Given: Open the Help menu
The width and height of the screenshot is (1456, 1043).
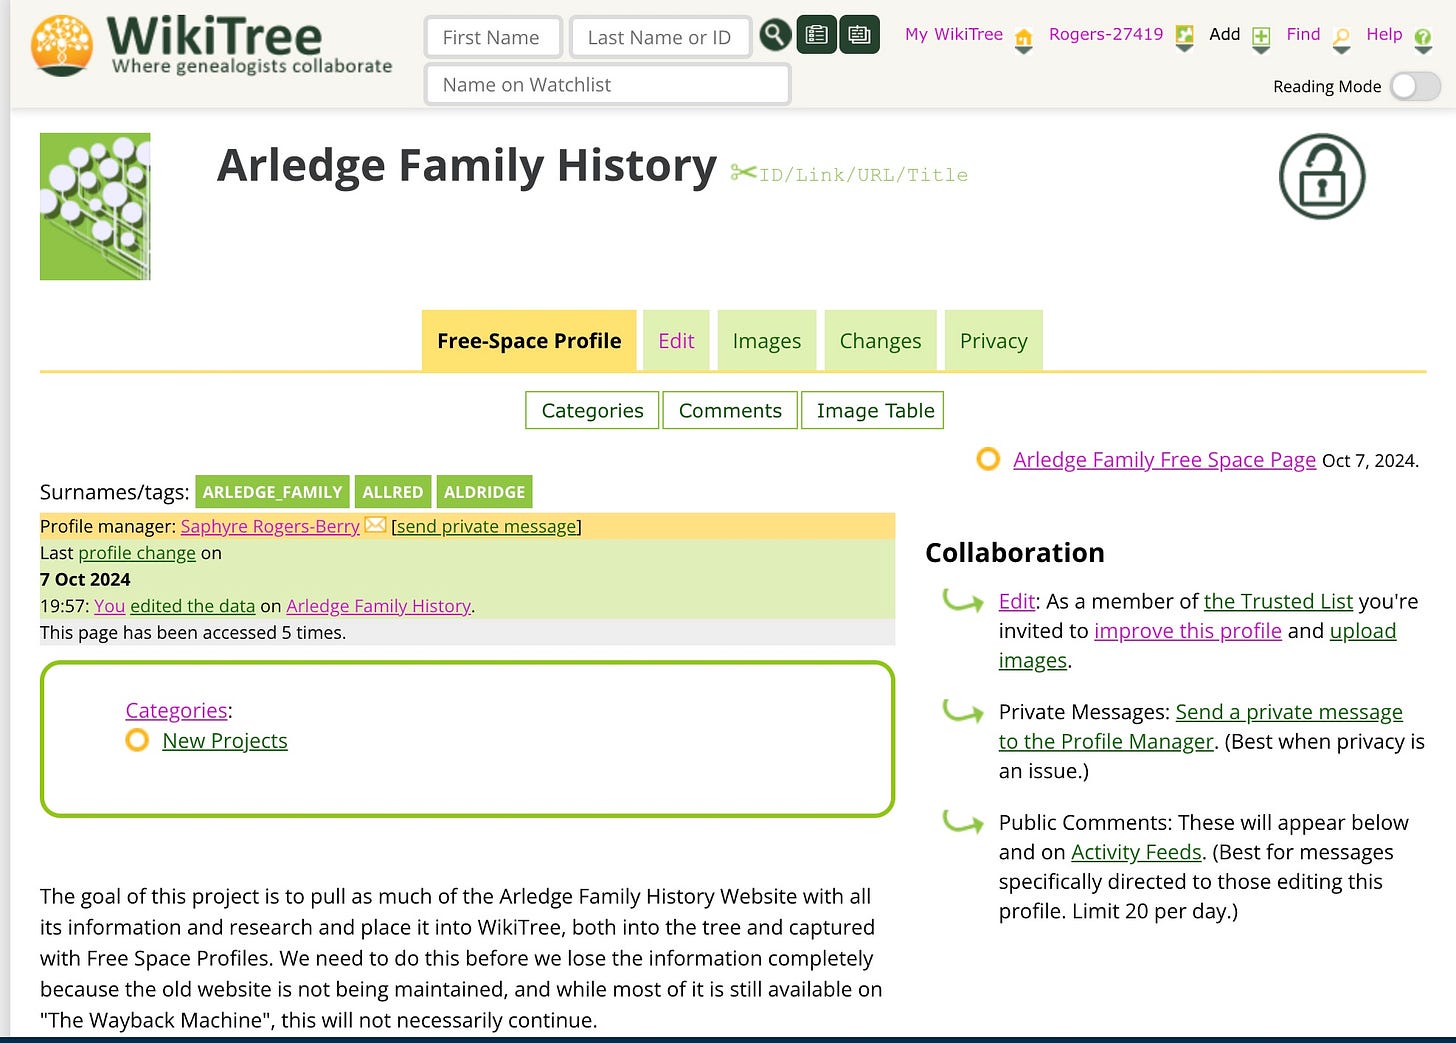Looking at the screenshot, I should point(1384,34).
